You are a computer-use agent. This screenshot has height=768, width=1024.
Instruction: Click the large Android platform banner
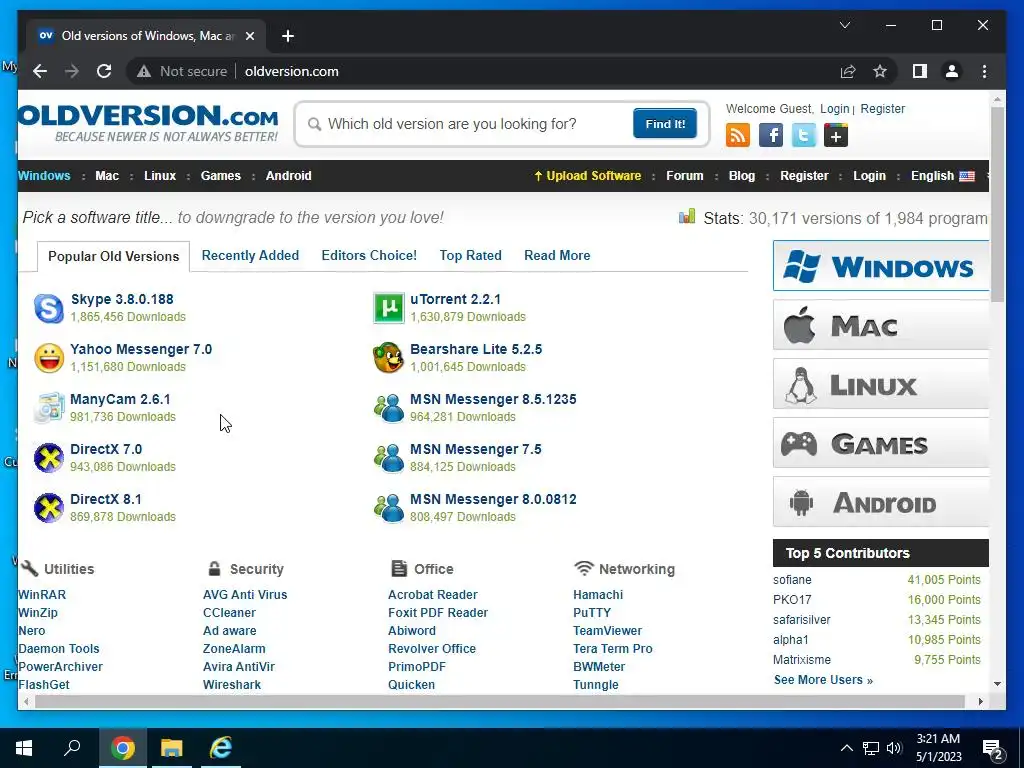pos(881,502)
